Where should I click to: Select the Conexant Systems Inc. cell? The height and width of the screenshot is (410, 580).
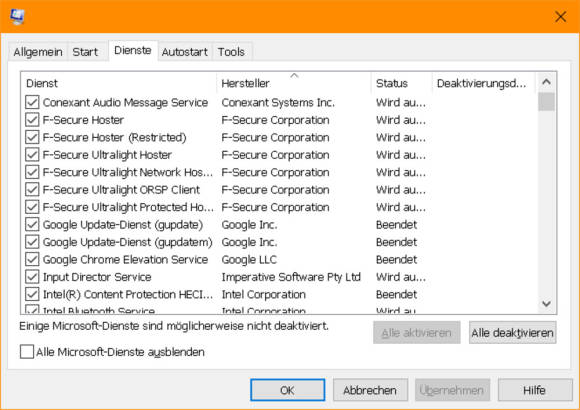click(x=278, y=102)
